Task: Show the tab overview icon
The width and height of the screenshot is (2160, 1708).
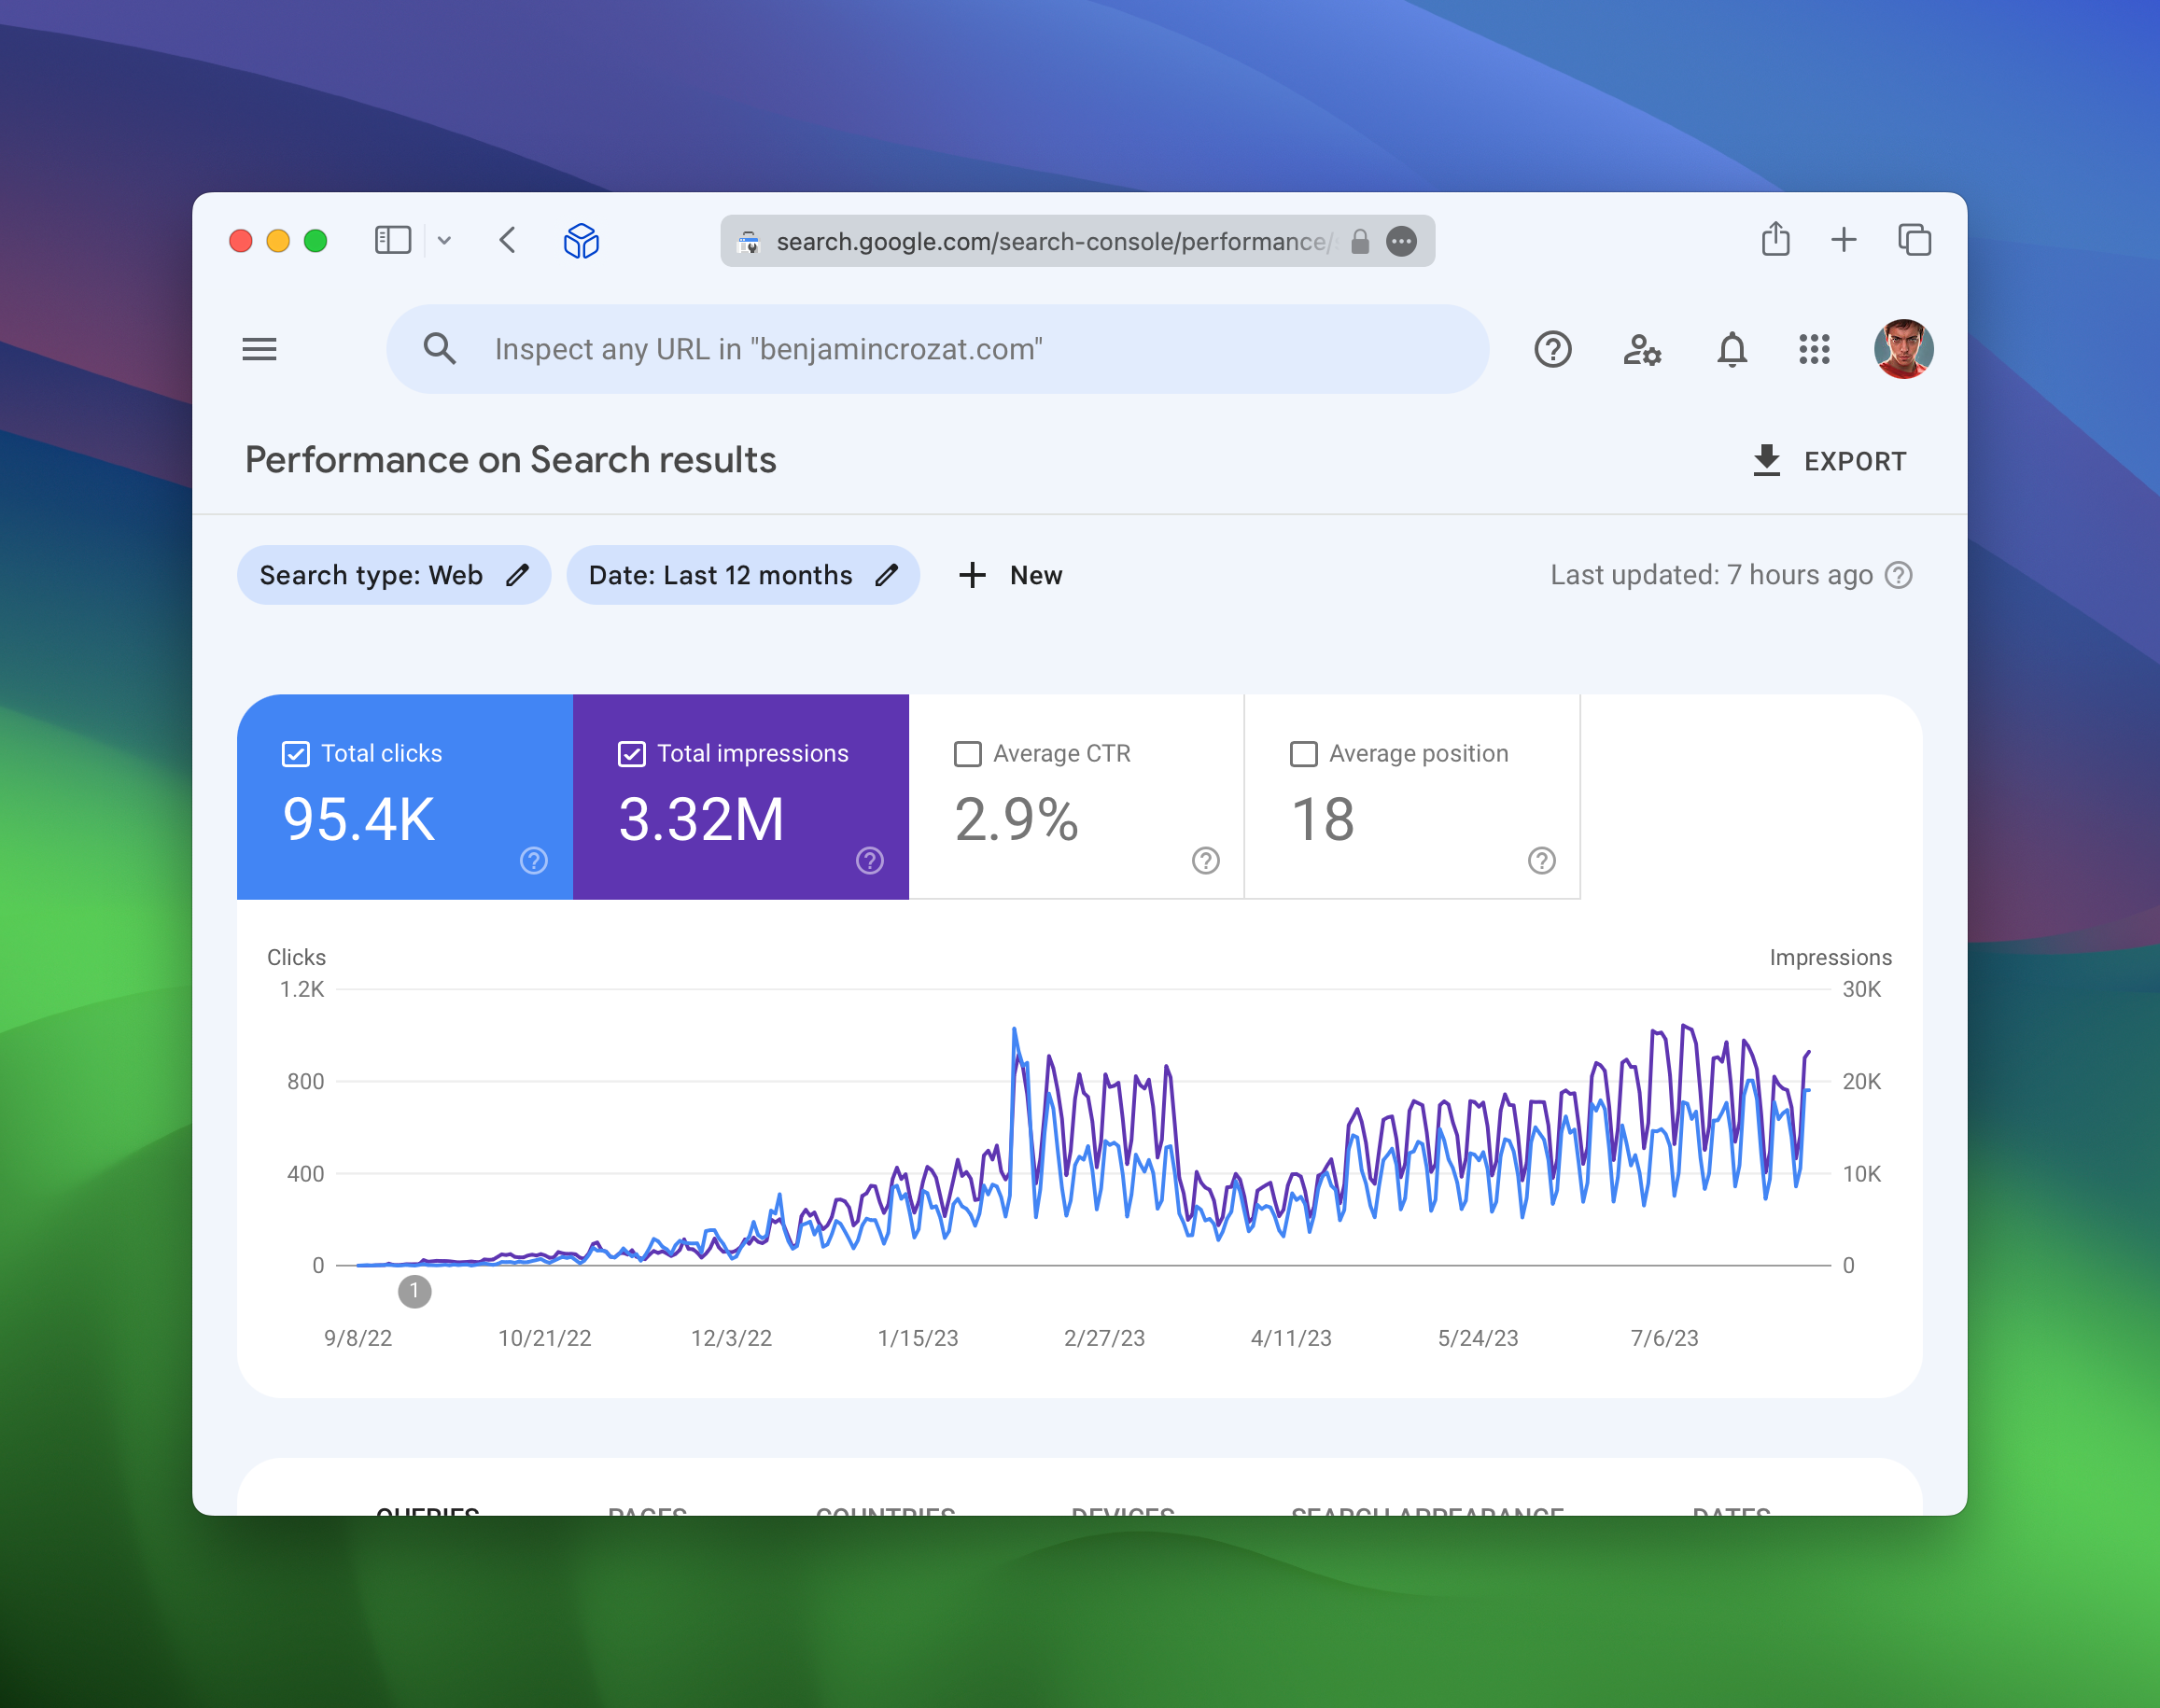Action: 1915,240
